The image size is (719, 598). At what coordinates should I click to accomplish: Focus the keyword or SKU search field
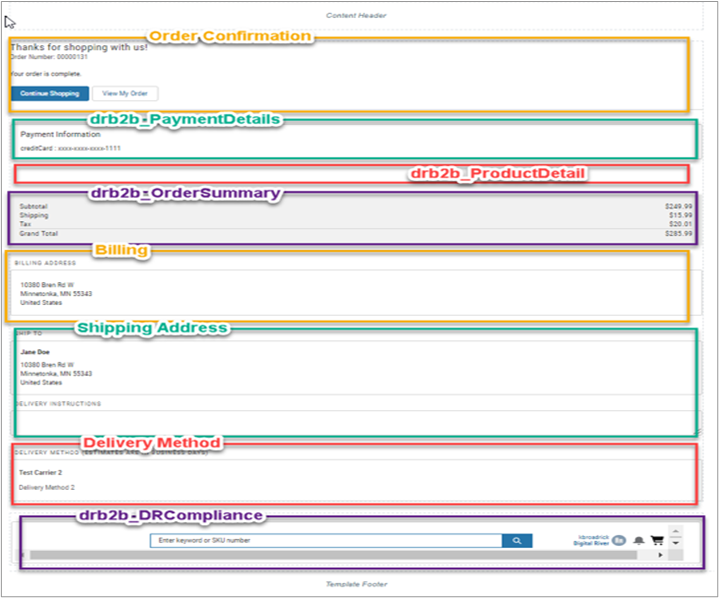click(325, 540)
